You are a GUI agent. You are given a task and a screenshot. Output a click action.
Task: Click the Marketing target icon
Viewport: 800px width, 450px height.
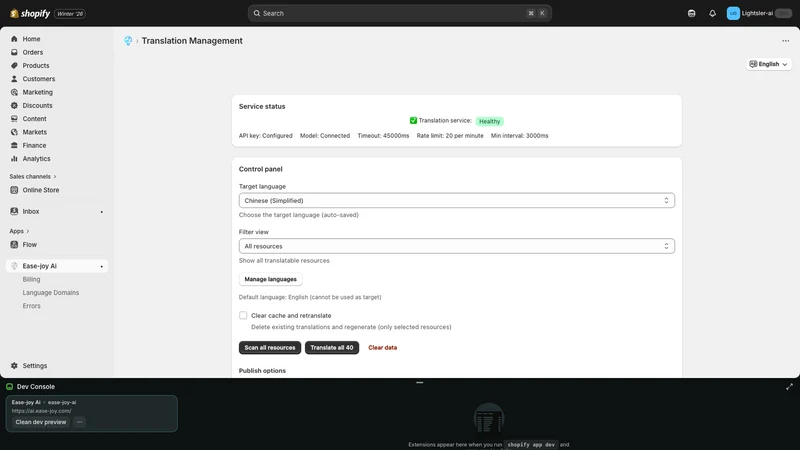14,92
